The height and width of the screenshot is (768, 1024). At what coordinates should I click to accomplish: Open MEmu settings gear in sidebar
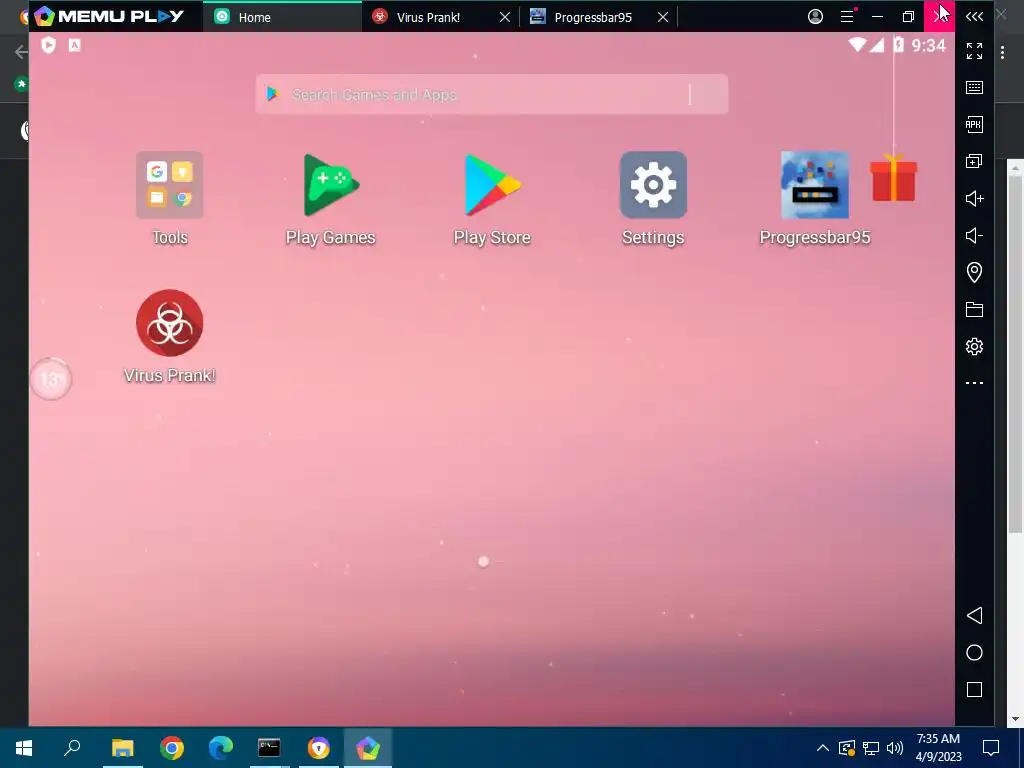point(974,346)
